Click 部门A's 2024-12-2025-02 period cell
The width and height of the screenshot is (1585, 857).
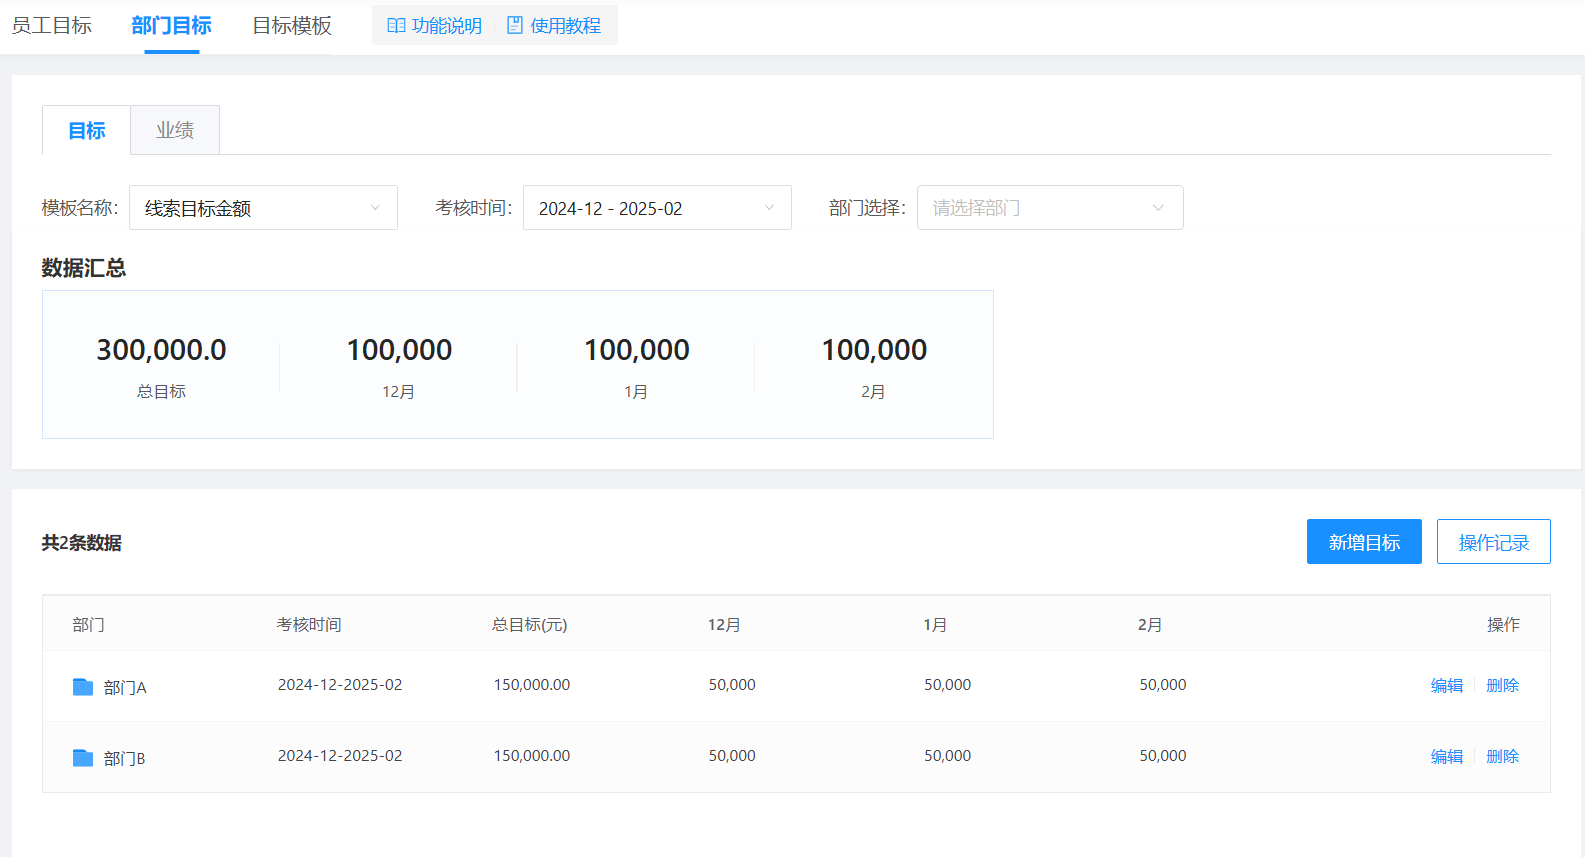coord(340,685)
